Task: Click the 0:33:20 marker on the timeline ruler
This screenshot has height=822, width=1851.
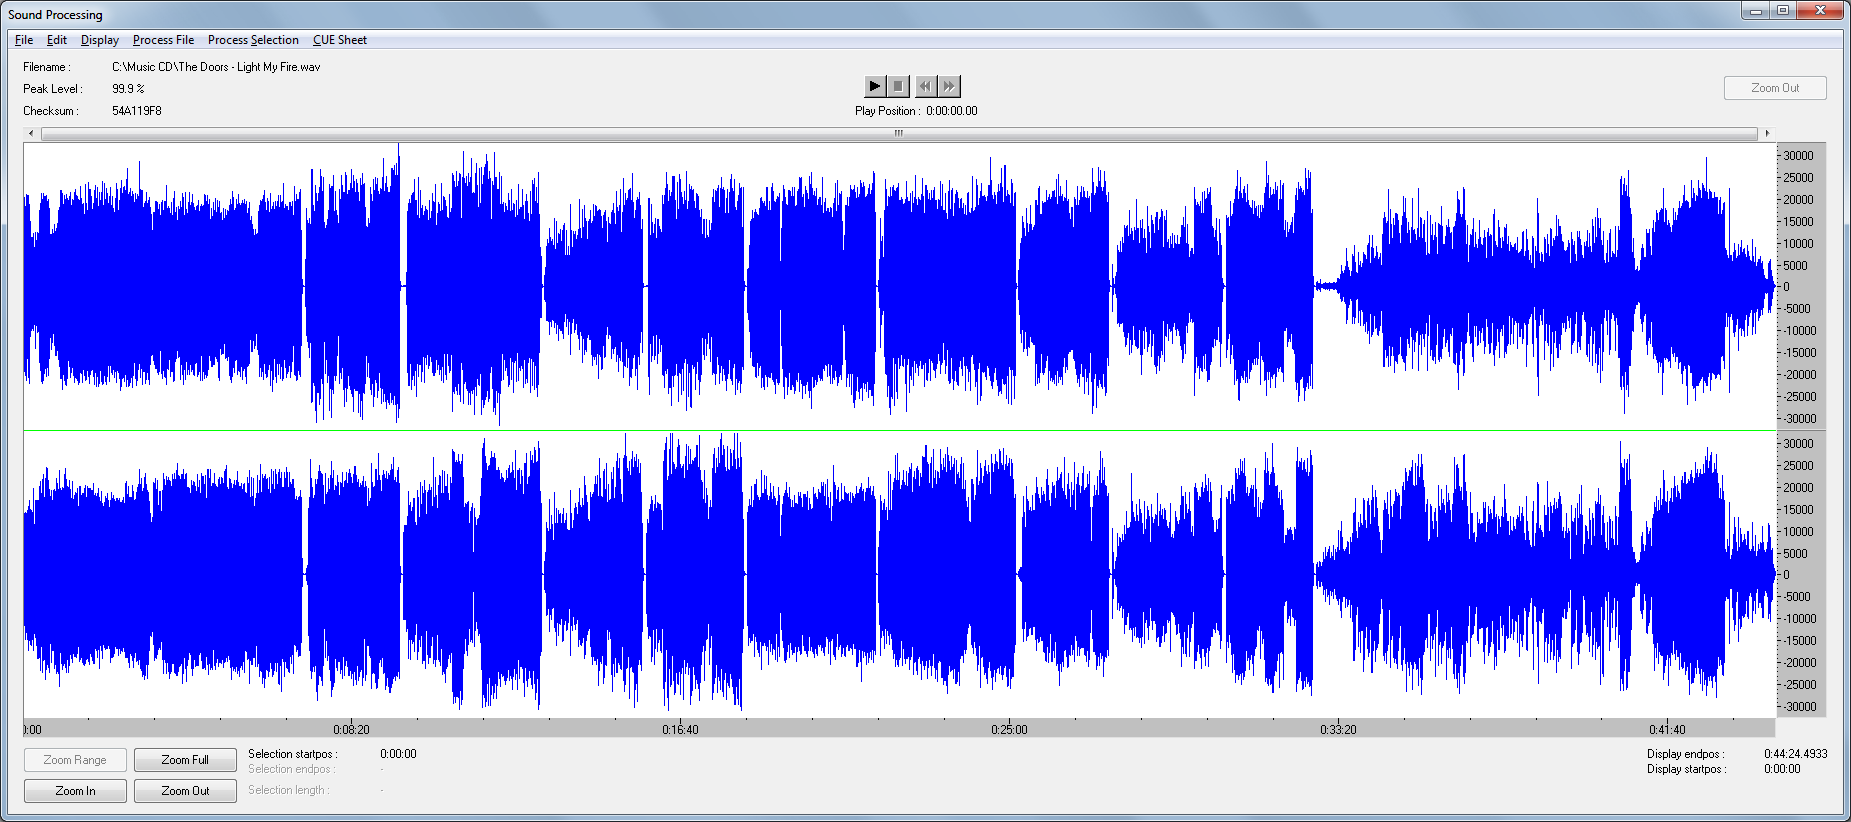Action: pyautogui.click(x=1338, y=729)
